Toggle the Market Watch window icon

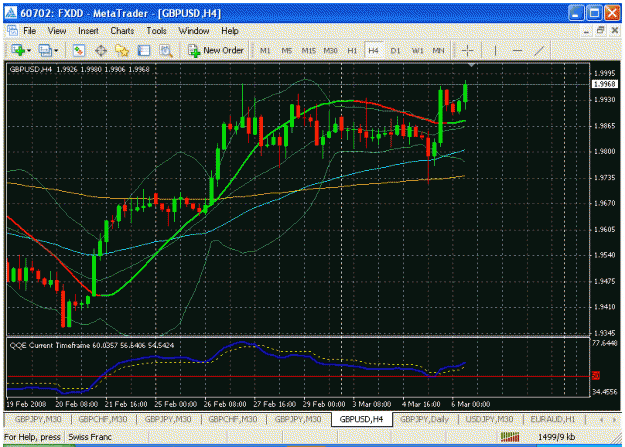coord(79,50)
